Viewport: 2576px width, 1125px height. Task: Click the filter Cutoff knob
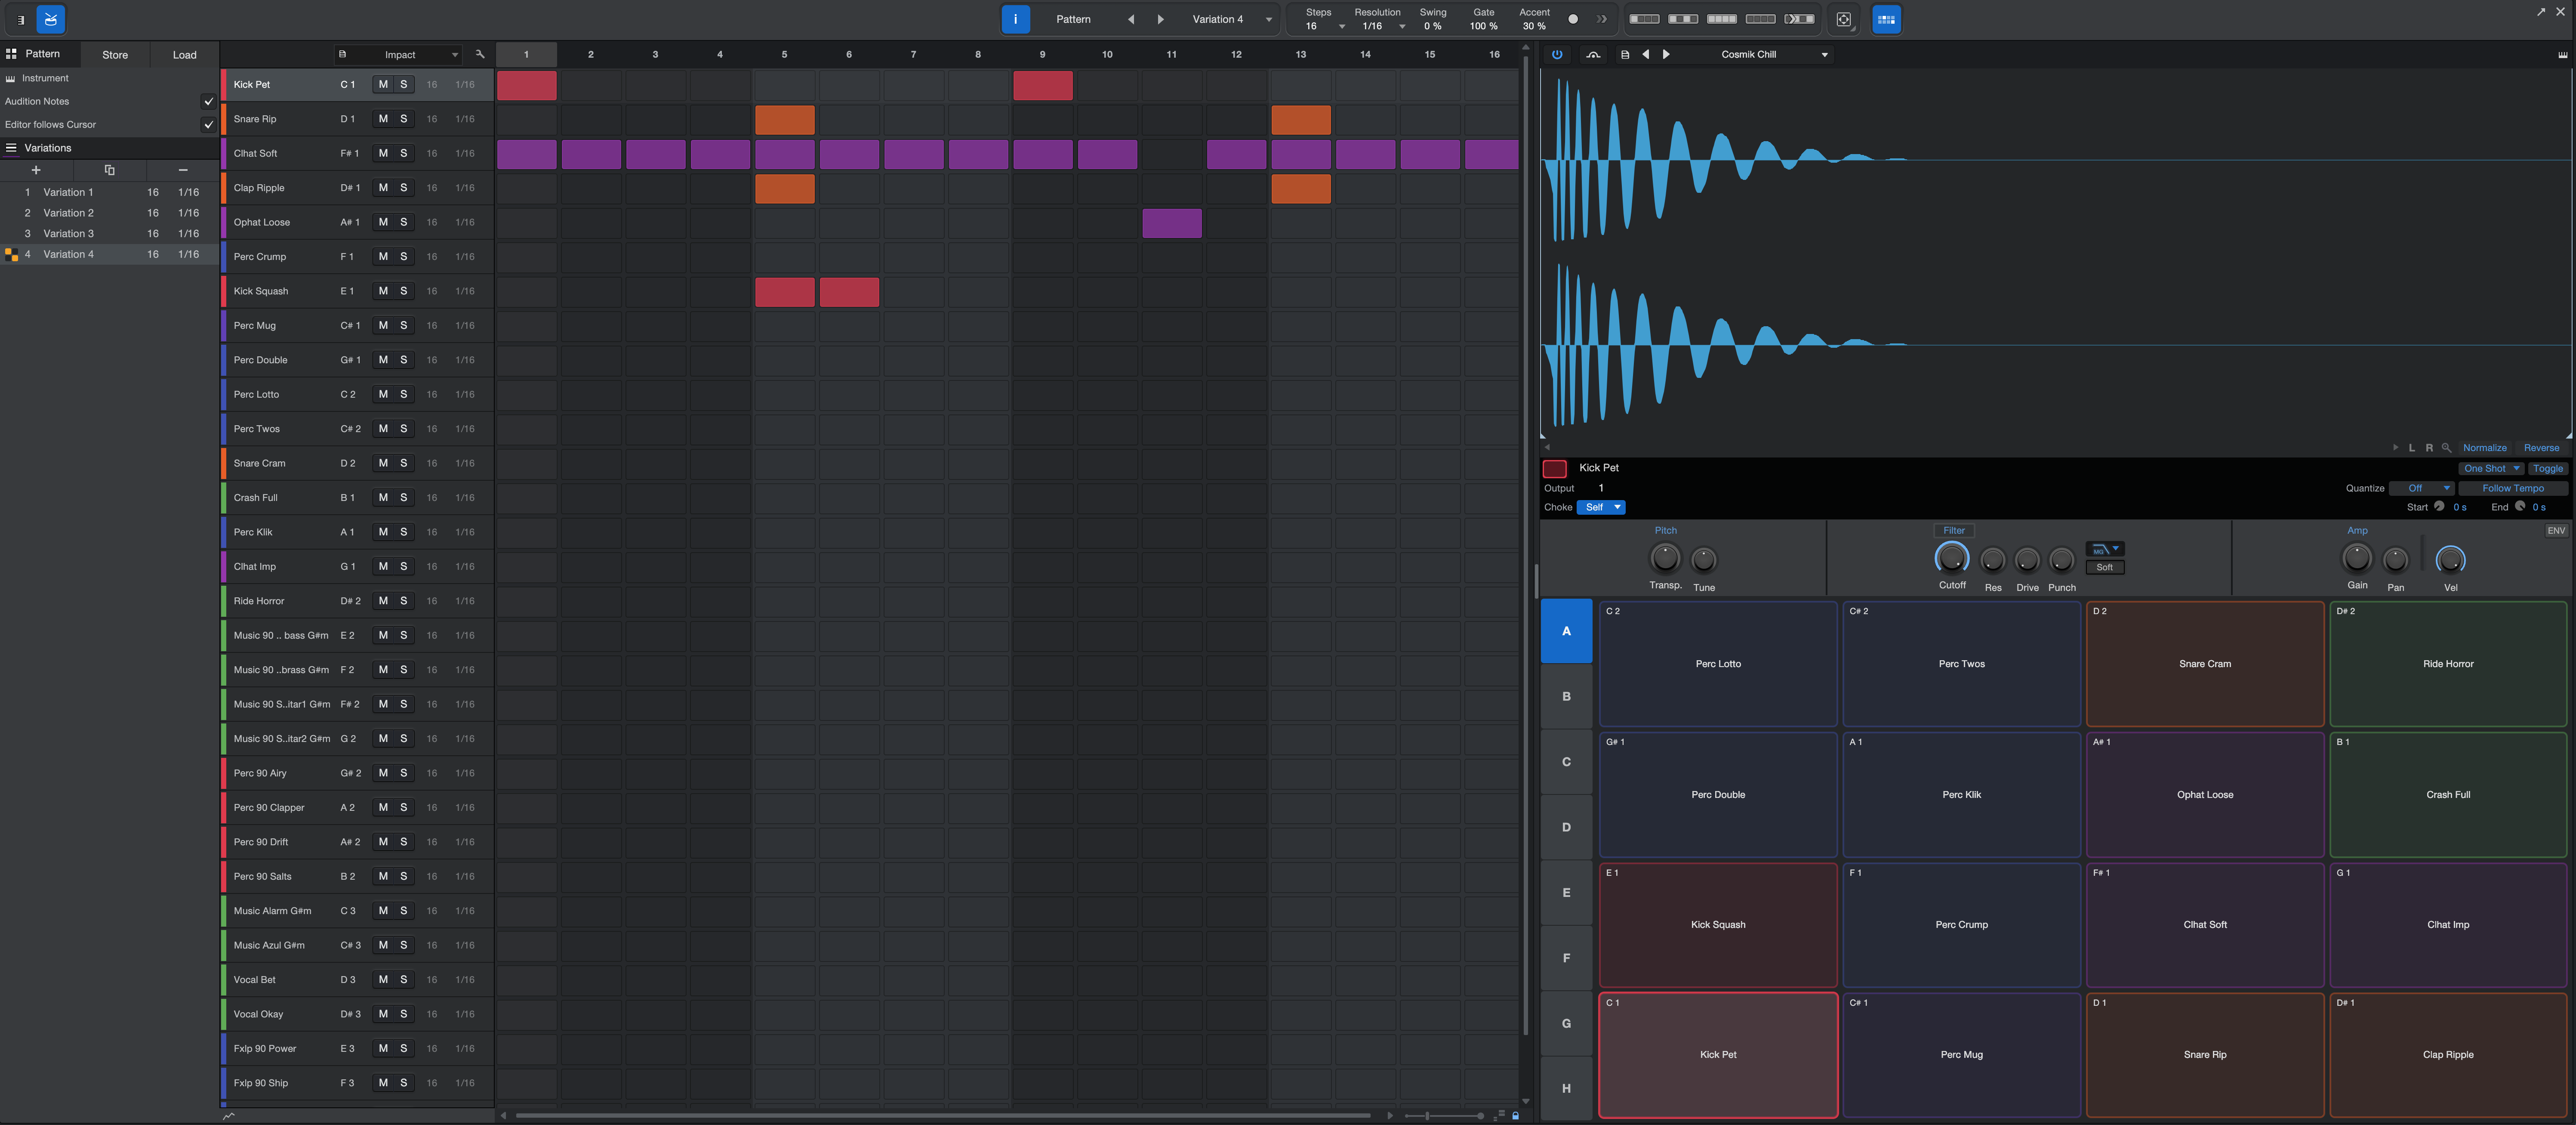1952,559
